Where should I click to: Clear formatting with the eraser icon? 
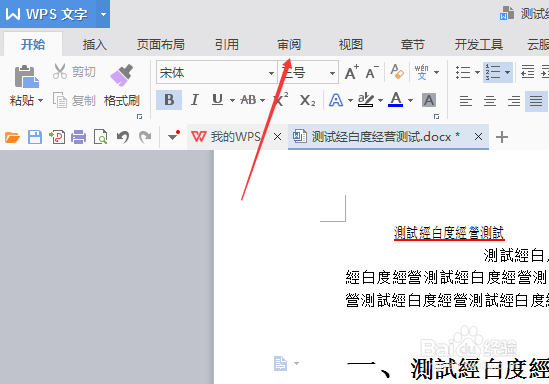(397, 72)
